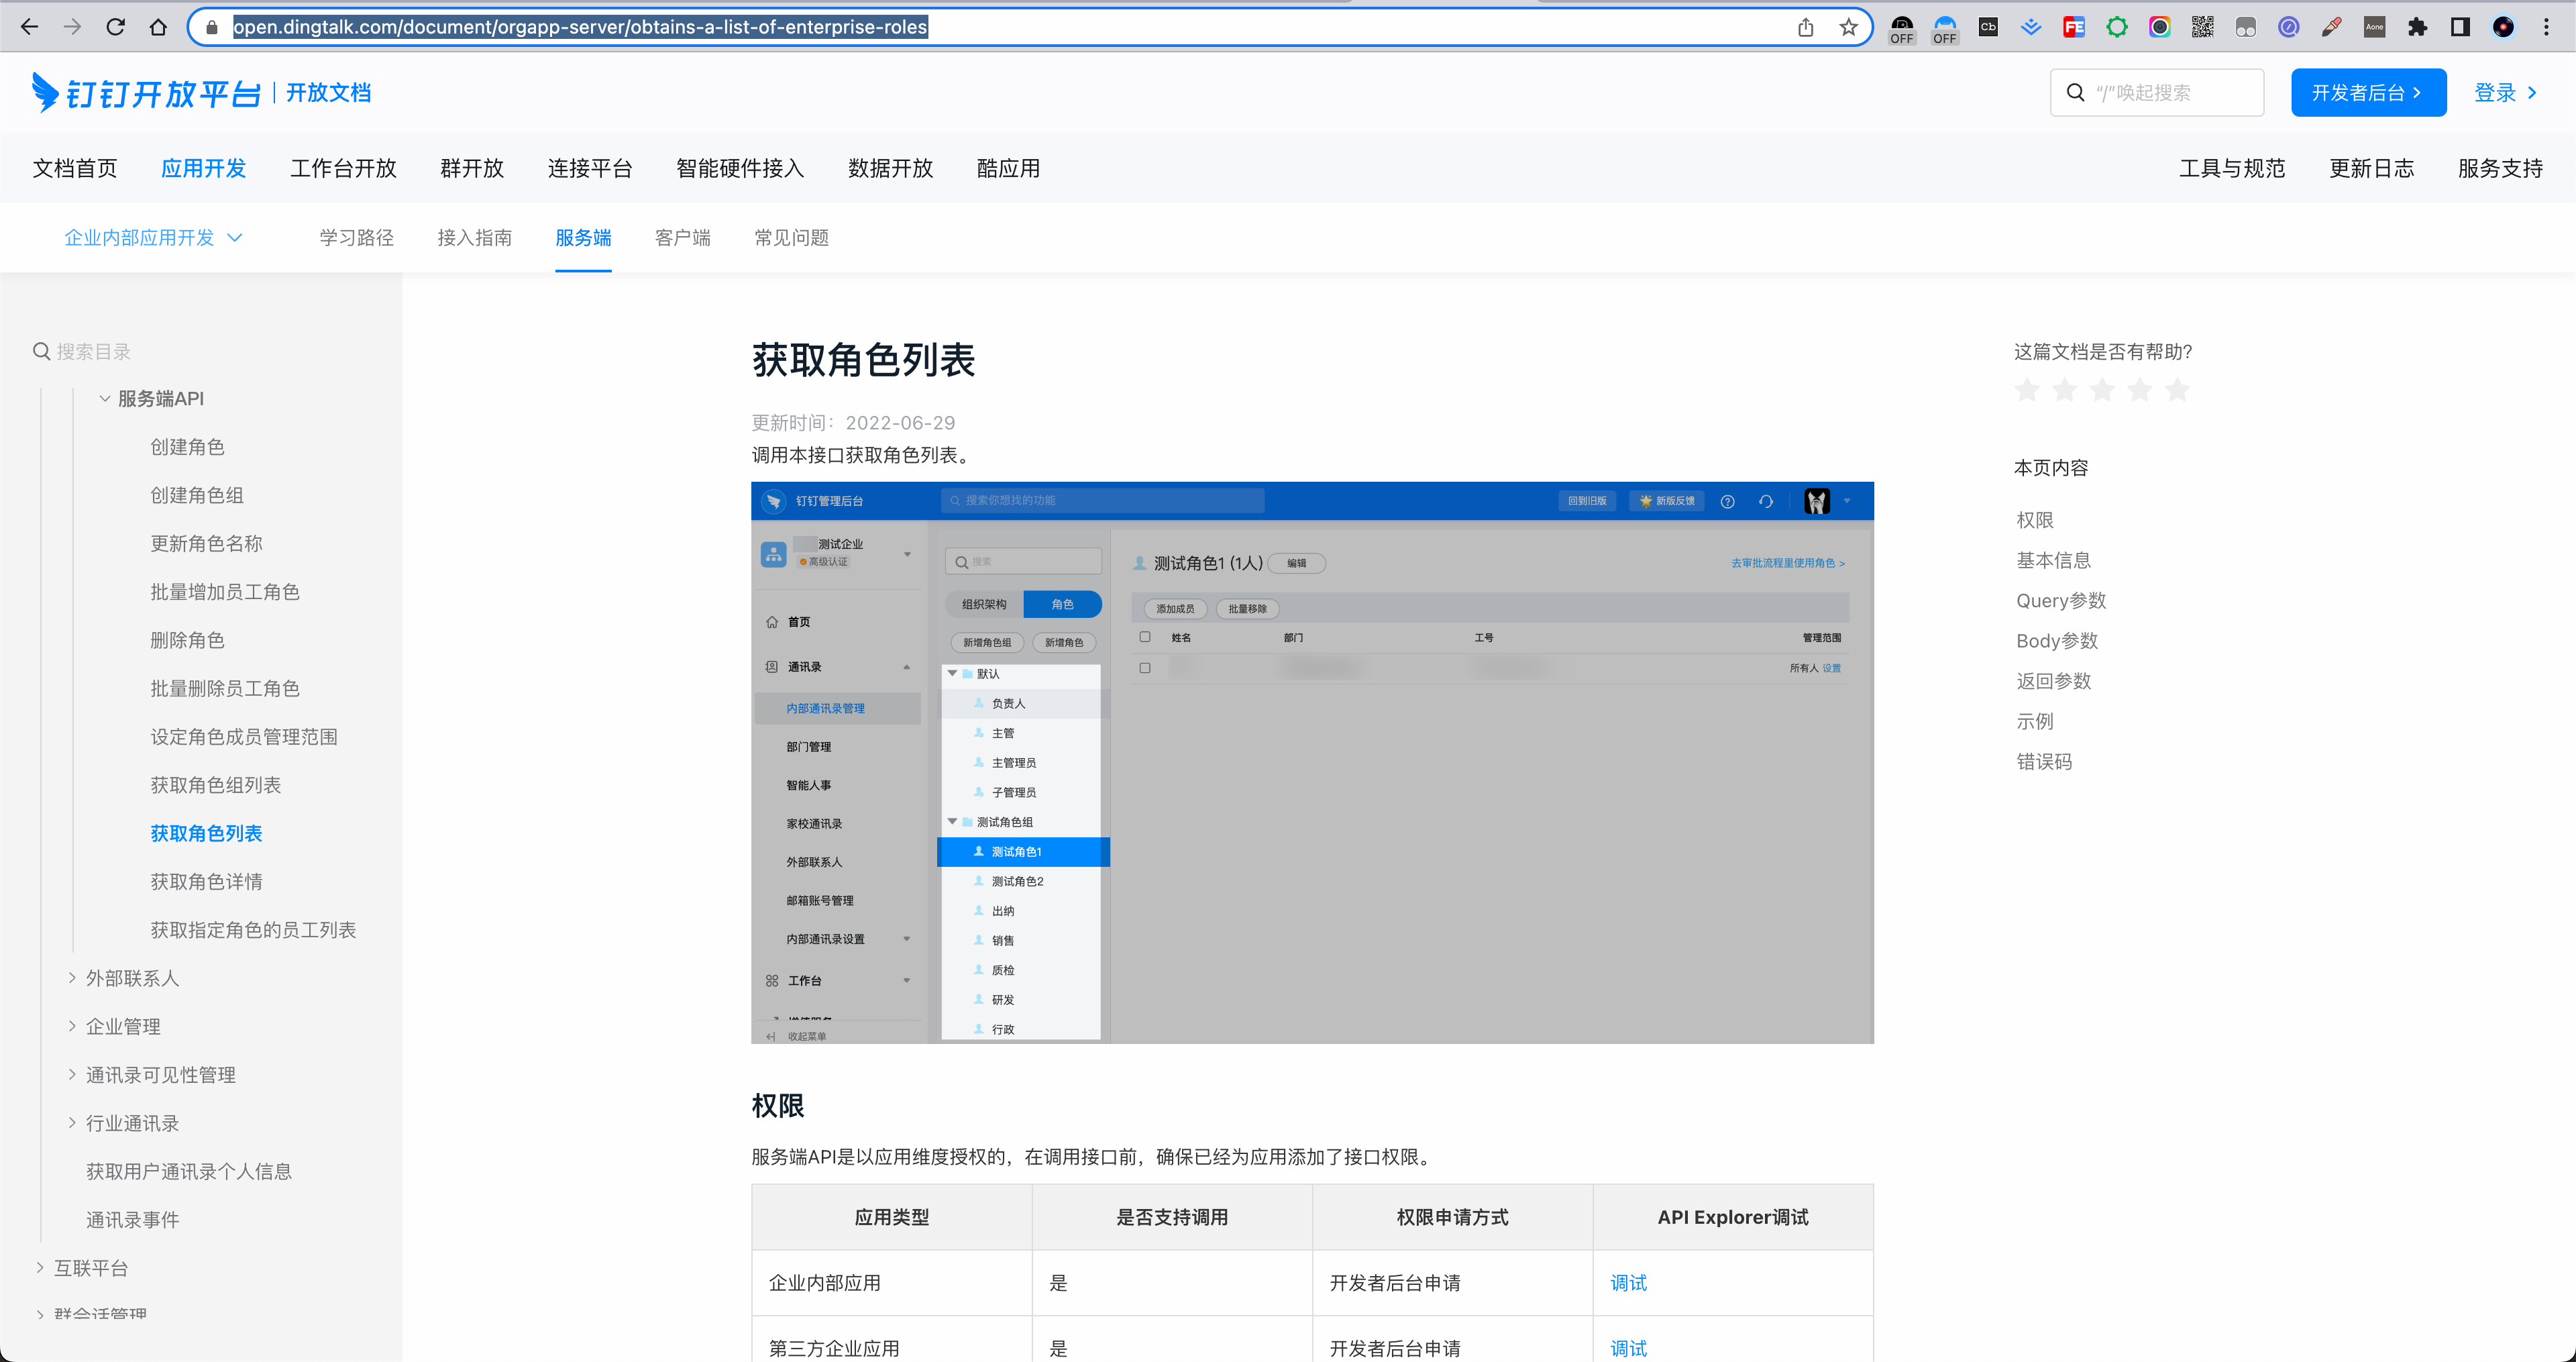
Task: Click the DingTalk open platform logo
Action: [146, 93]
